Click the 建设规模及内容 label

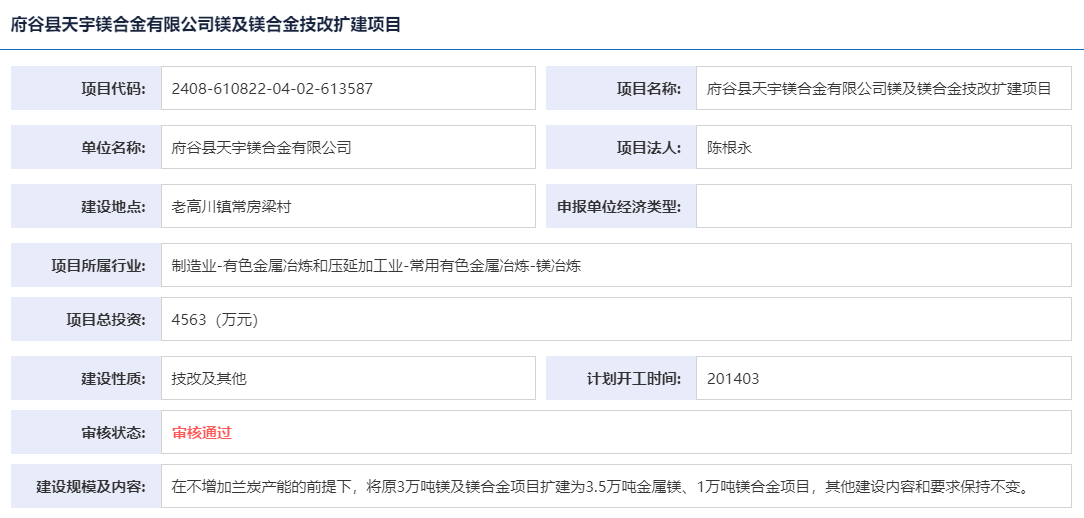91,487
